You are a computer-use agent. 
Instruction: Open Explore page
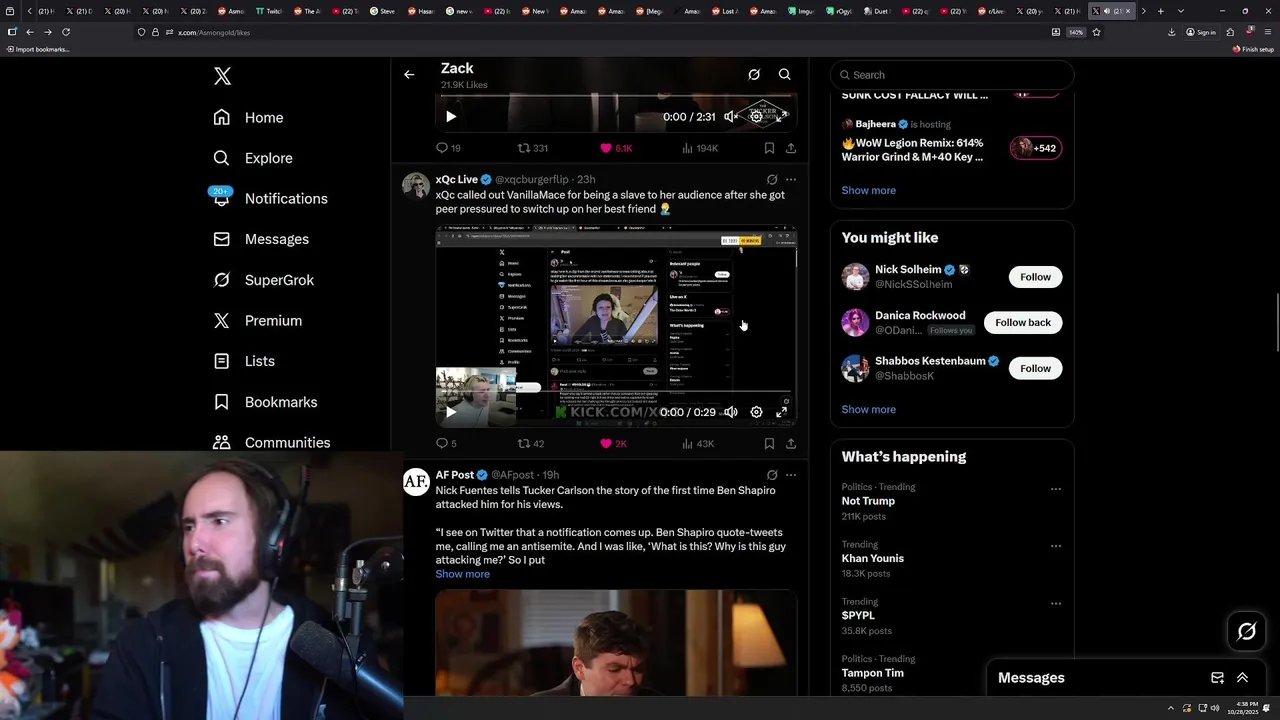click(x=253, y=158)
